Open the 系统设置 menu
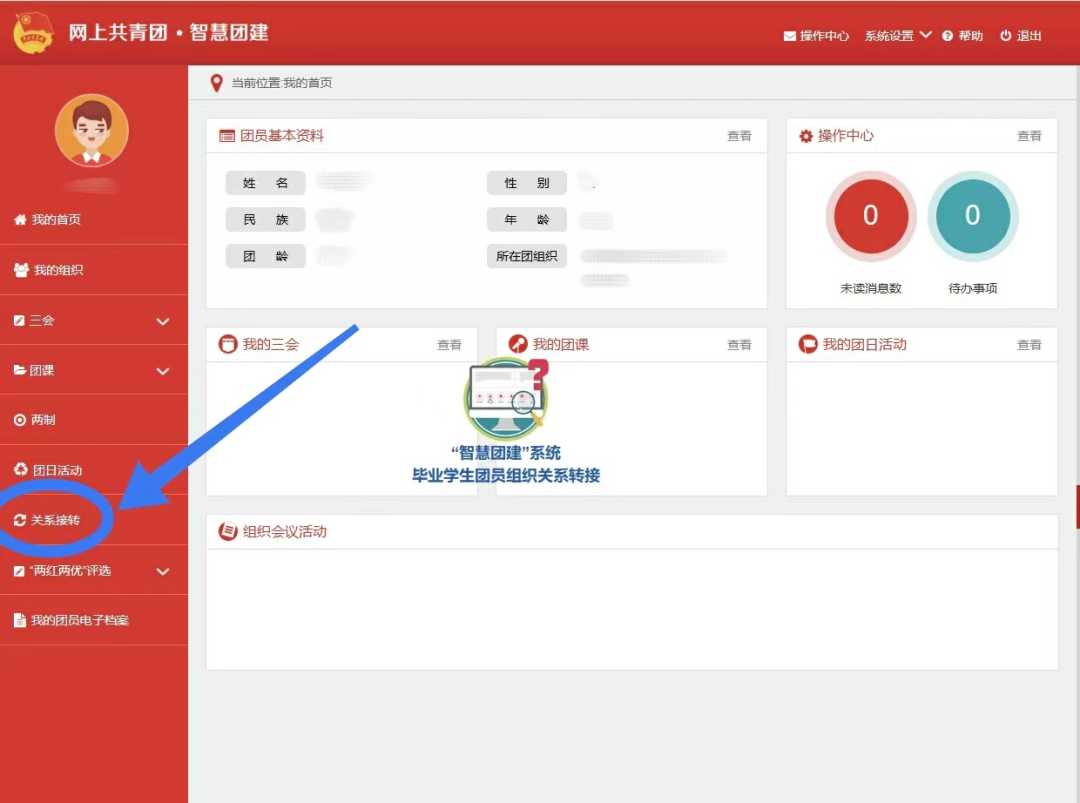This screenshot has height=803, width=1080. [889, 36]
